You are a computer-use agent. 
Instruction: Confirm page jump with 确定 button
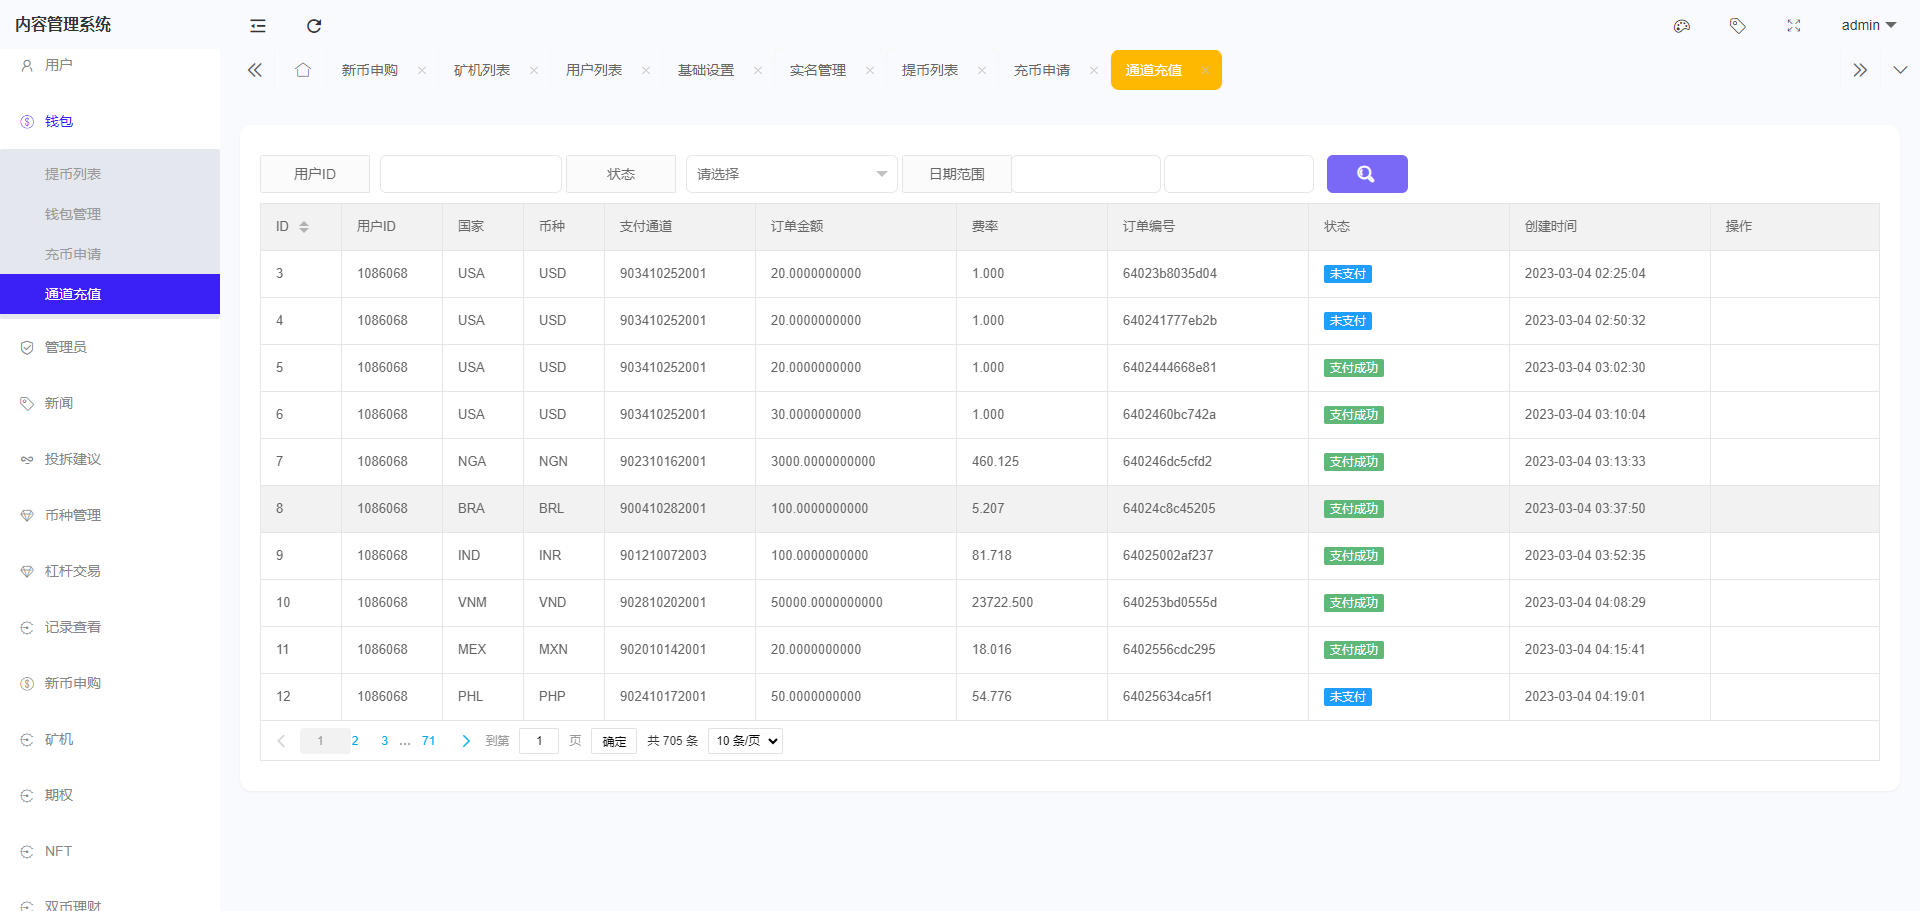pos(613,741)
